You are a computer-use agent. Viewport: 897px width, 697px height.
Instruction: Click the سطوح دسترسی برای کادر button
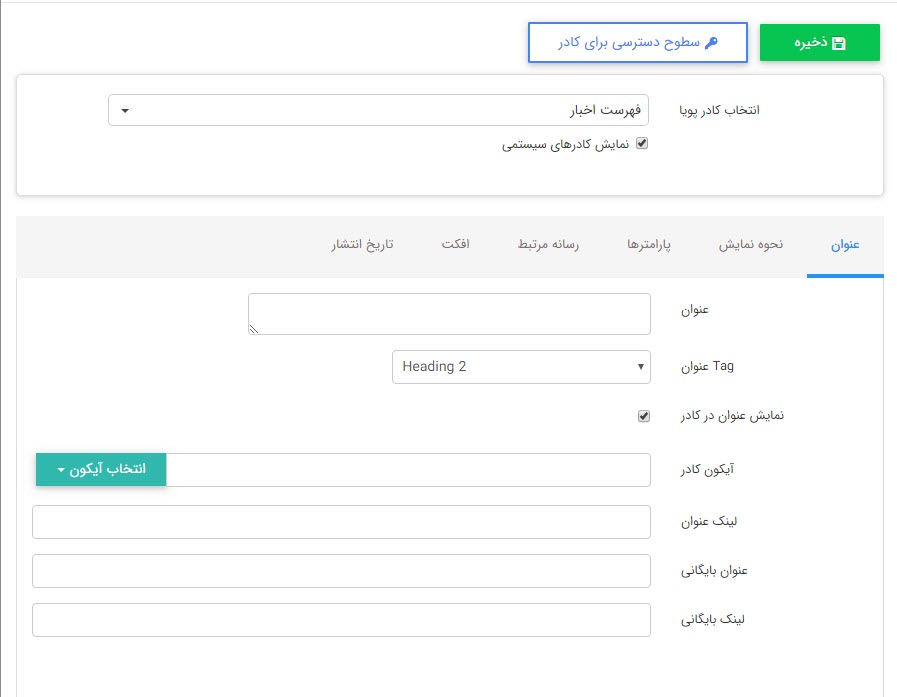click(638, 42)
